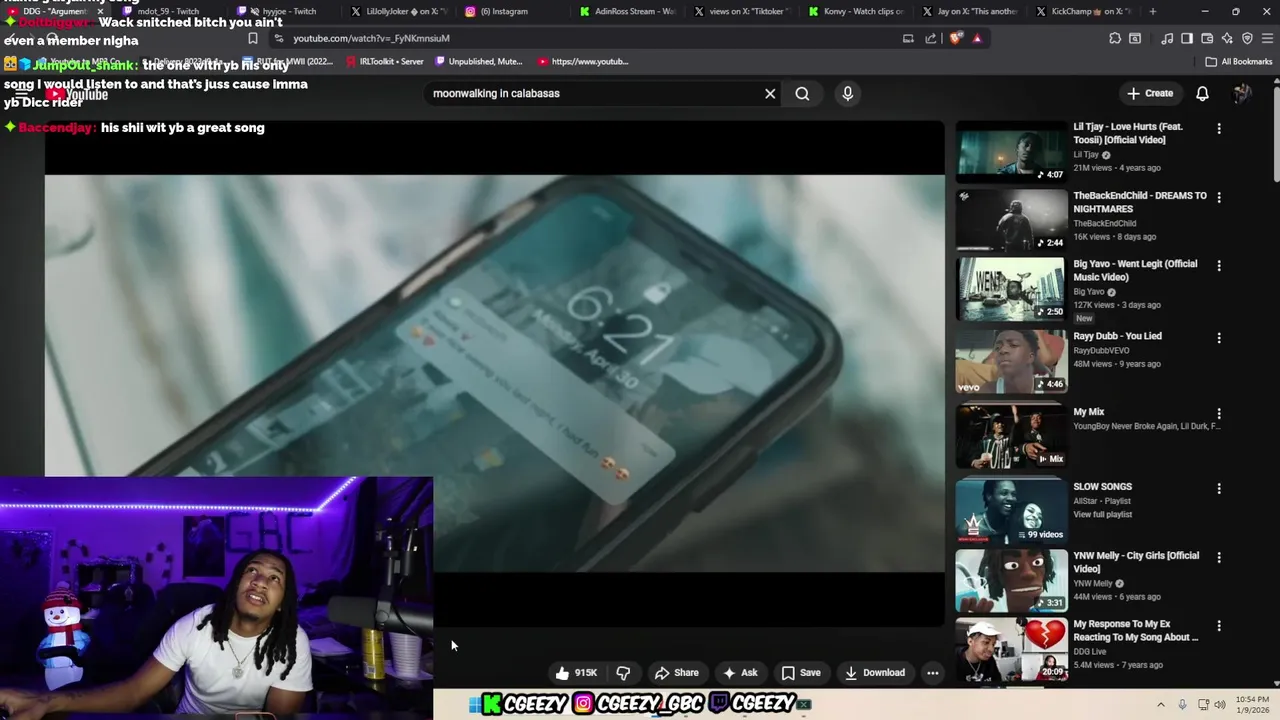Viewport: 1280px width, 720px height.
Task: Open options for My Response To My Ex
Action: tap(1218, 625)
